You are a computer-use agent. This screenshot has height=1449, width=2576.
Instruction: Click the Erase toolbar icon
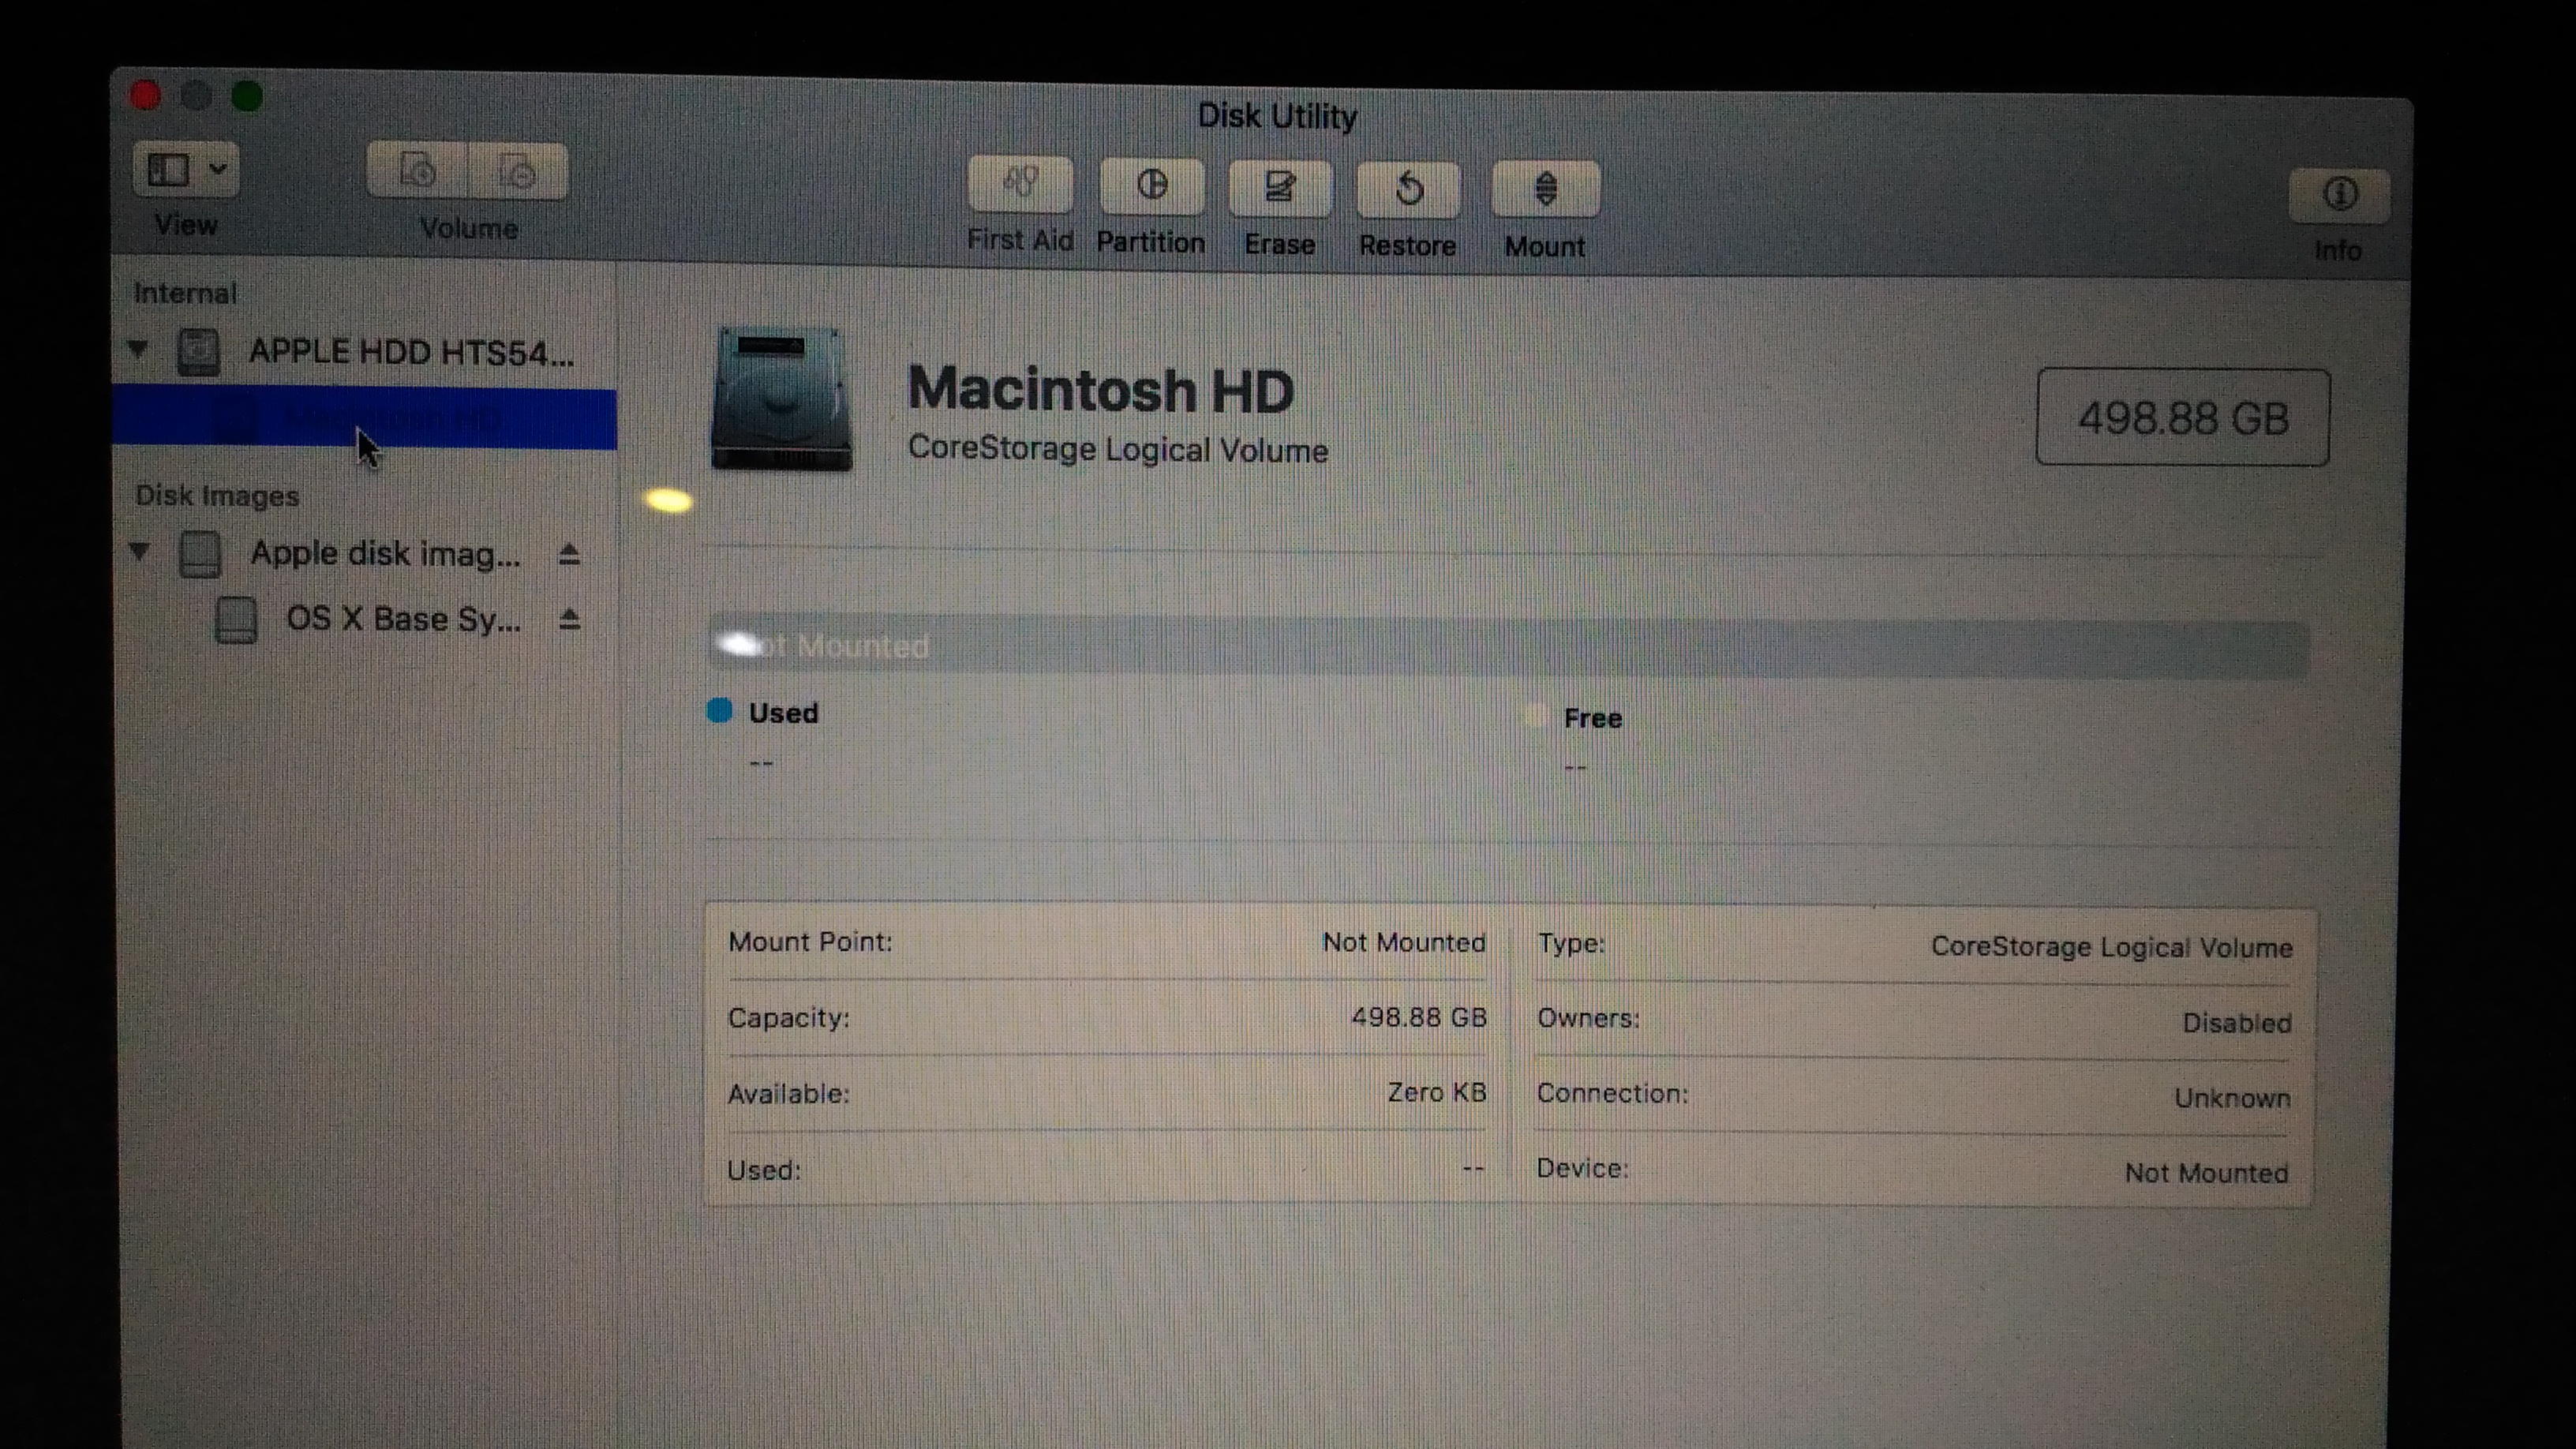coord(1279,188)
